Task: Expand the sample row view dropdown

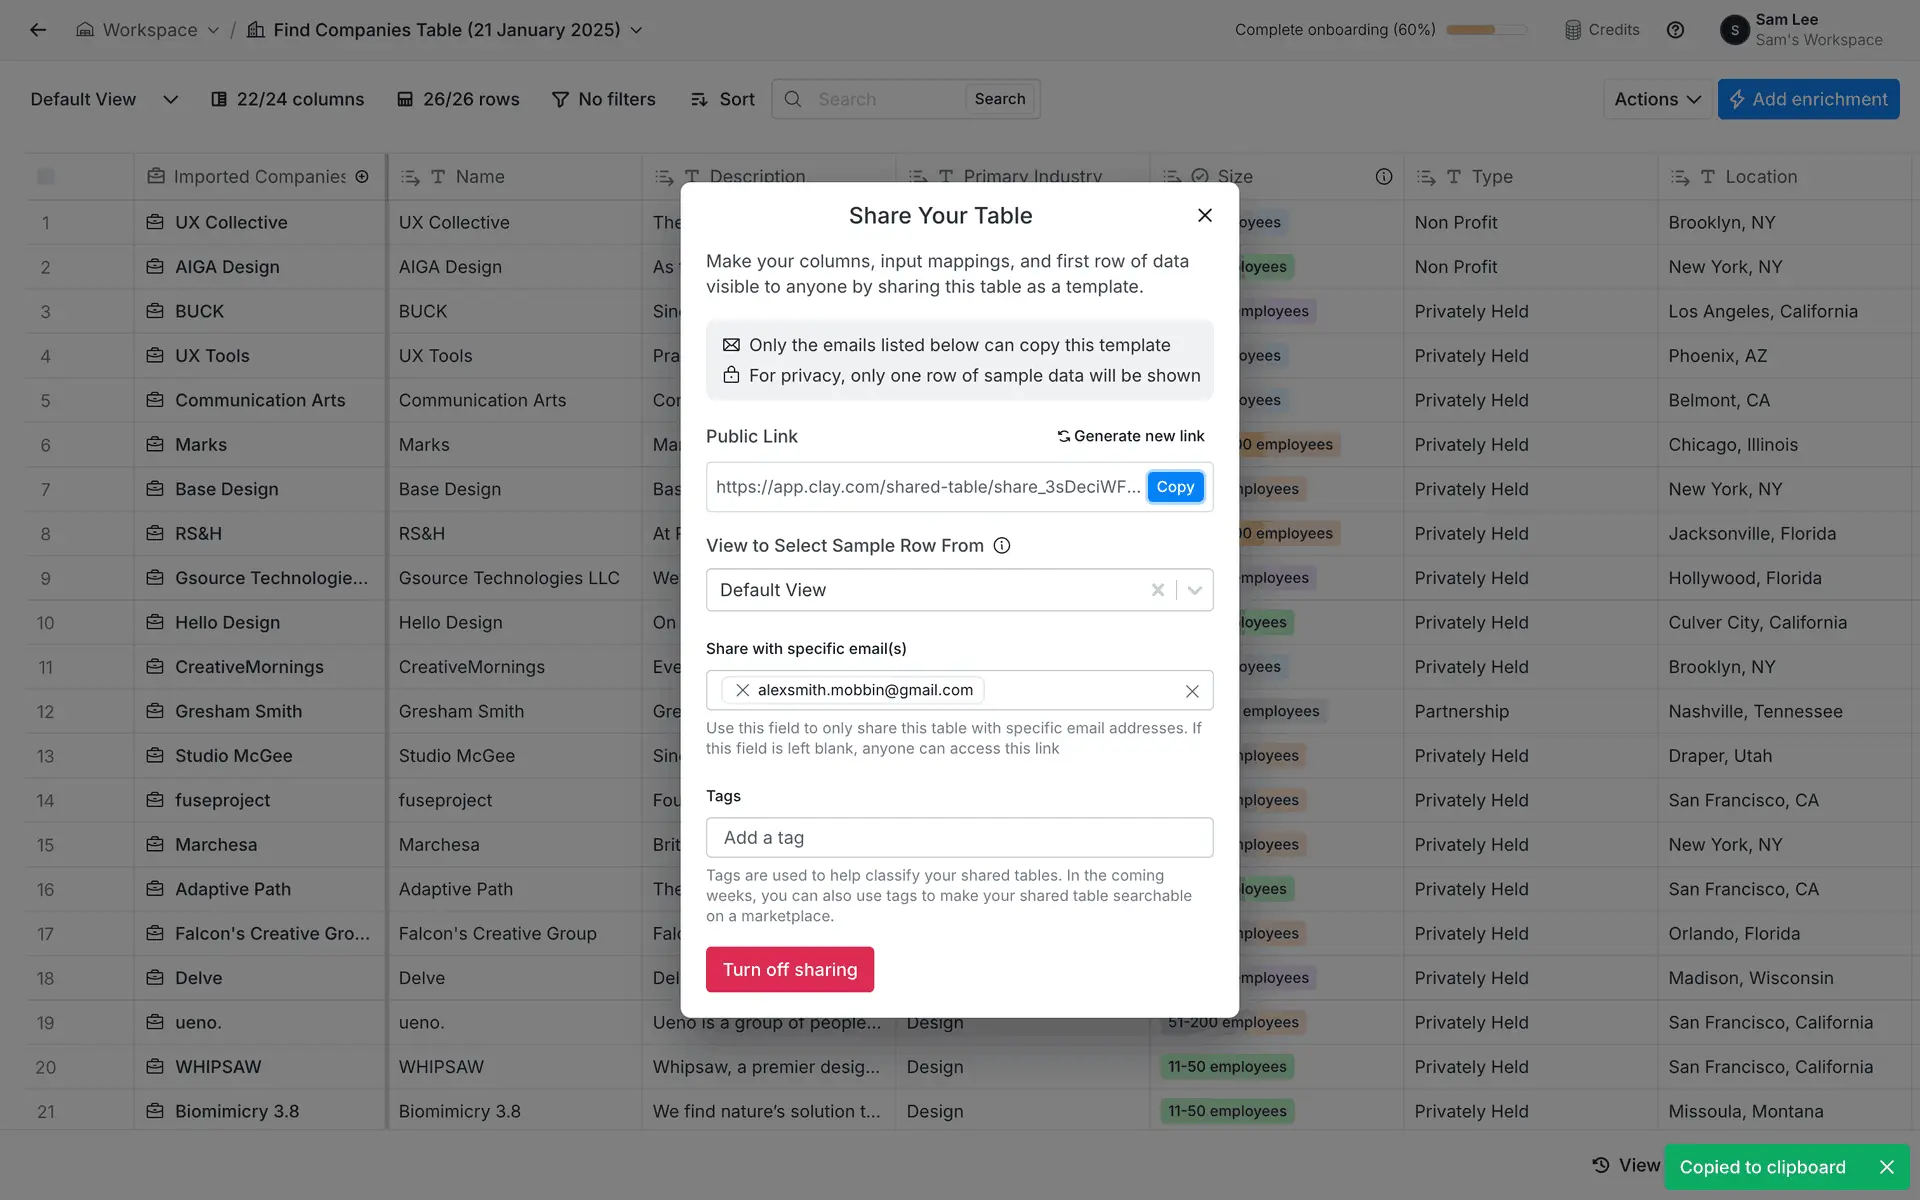Action: click(1194, 590)
